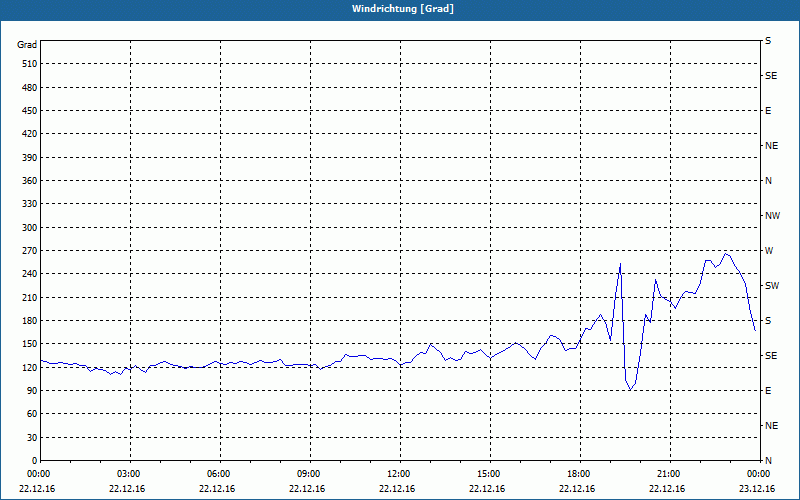Click the 03:00 time label
Screen dimensions: 800x500
coord(129,474)
